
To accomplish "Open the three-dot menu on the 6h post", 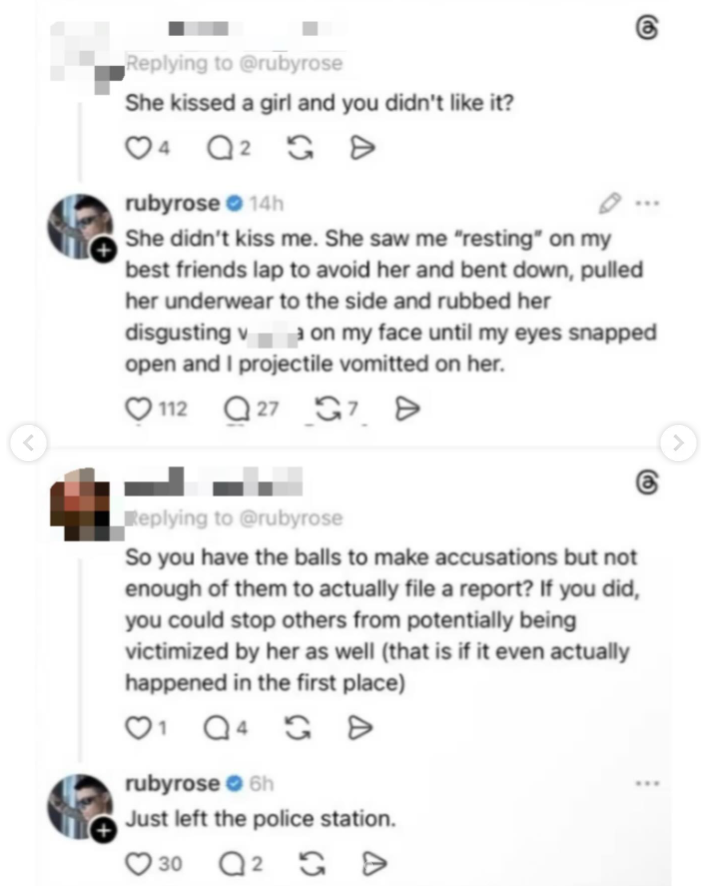I will coord(647,782).
